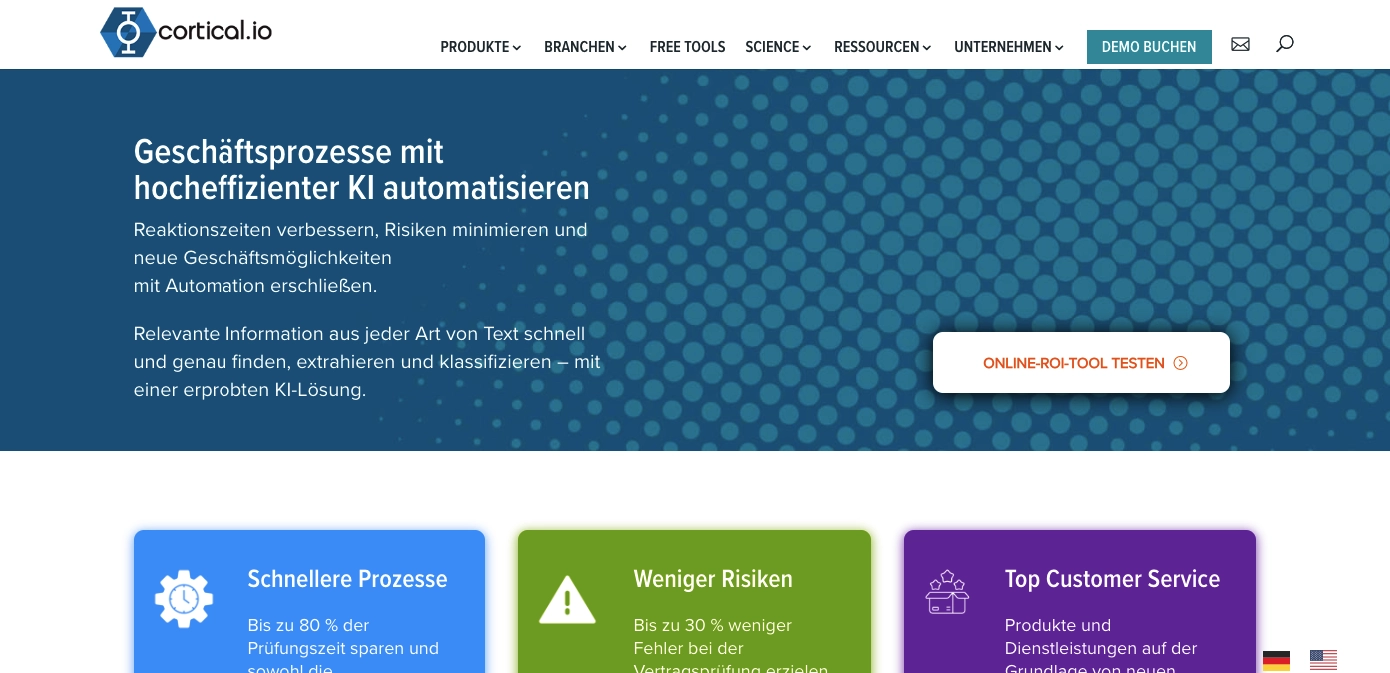Open the search magnifier icon

(x=1285, y=44)
